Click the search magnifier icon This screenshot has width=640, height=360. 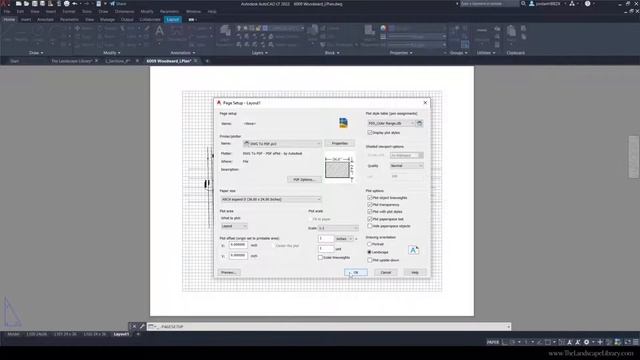(523, 4)
